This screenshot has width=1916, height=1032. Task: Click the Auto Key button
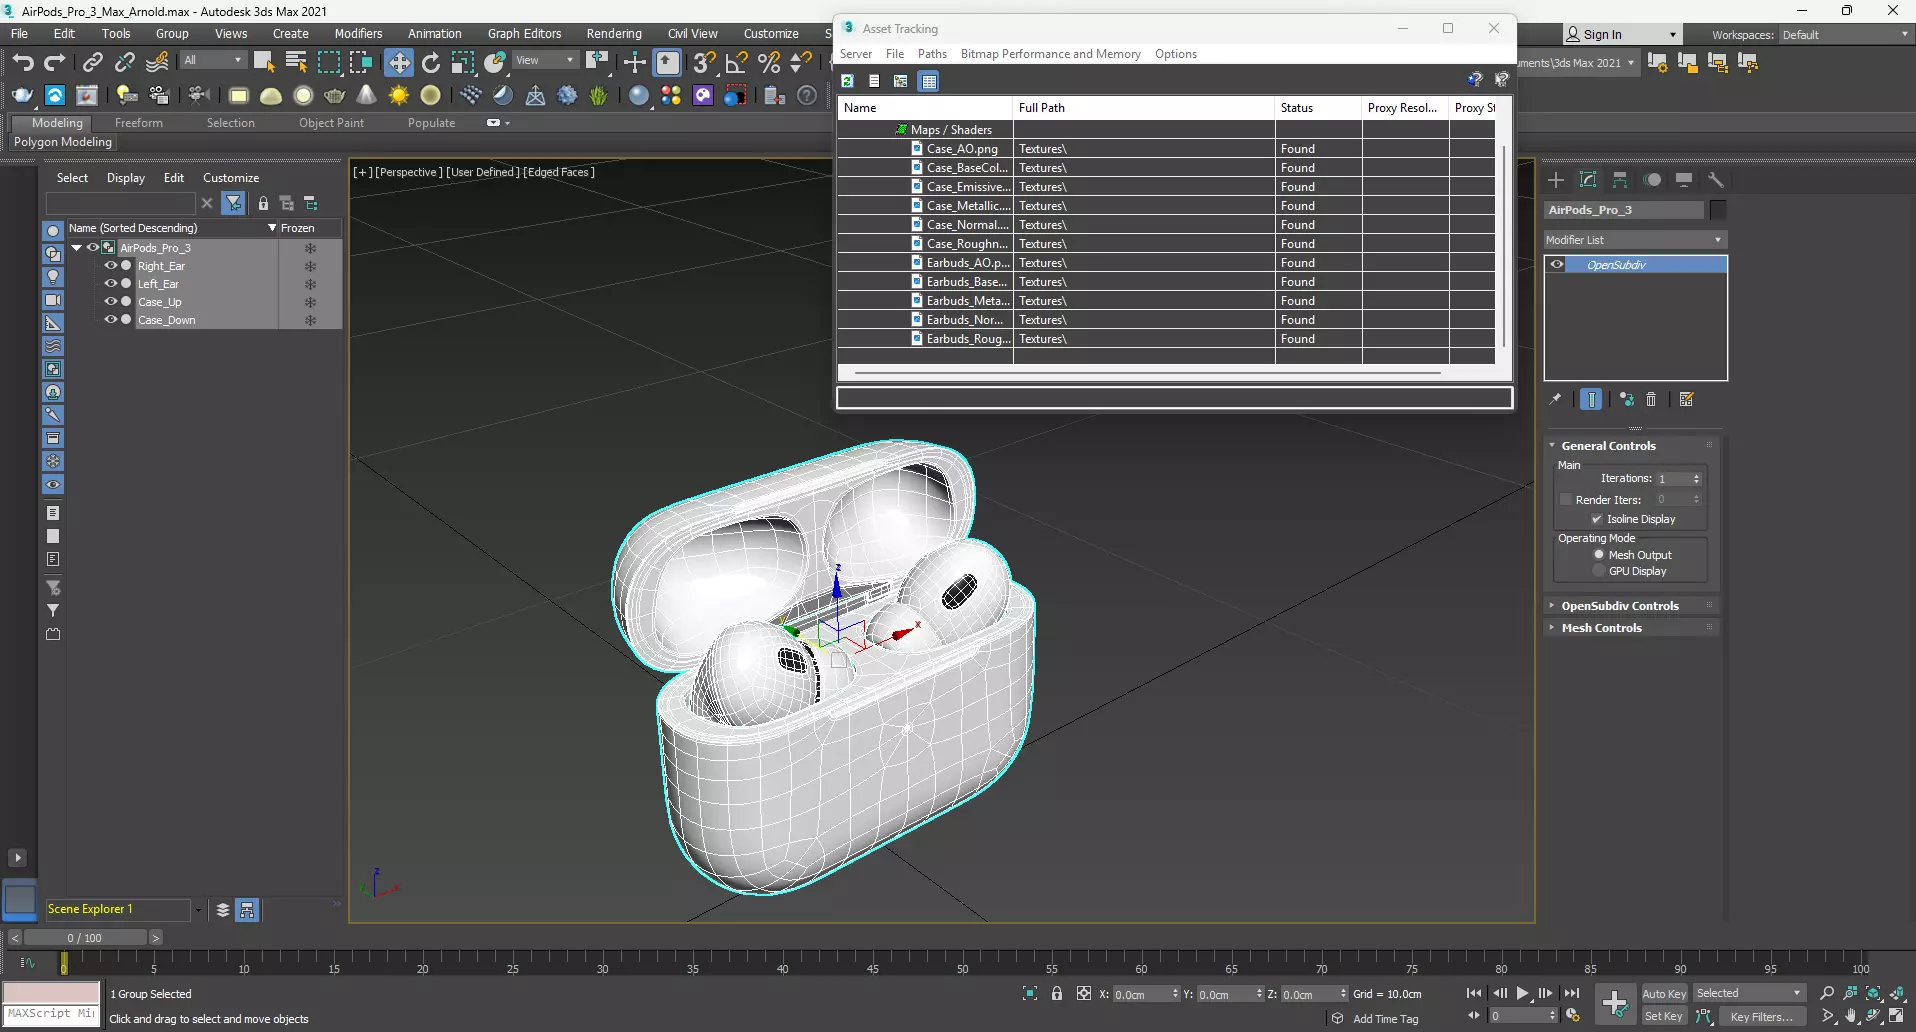tap(1664, 993)
